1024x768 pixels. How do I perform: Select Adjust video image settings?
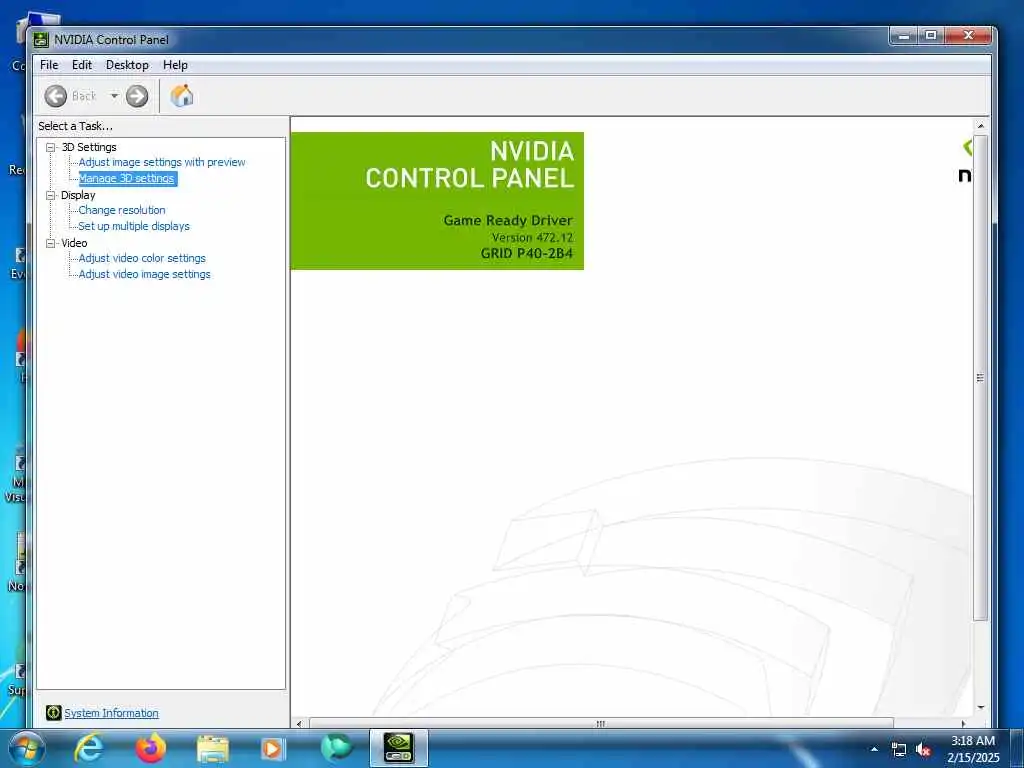(x=144, y=274)
